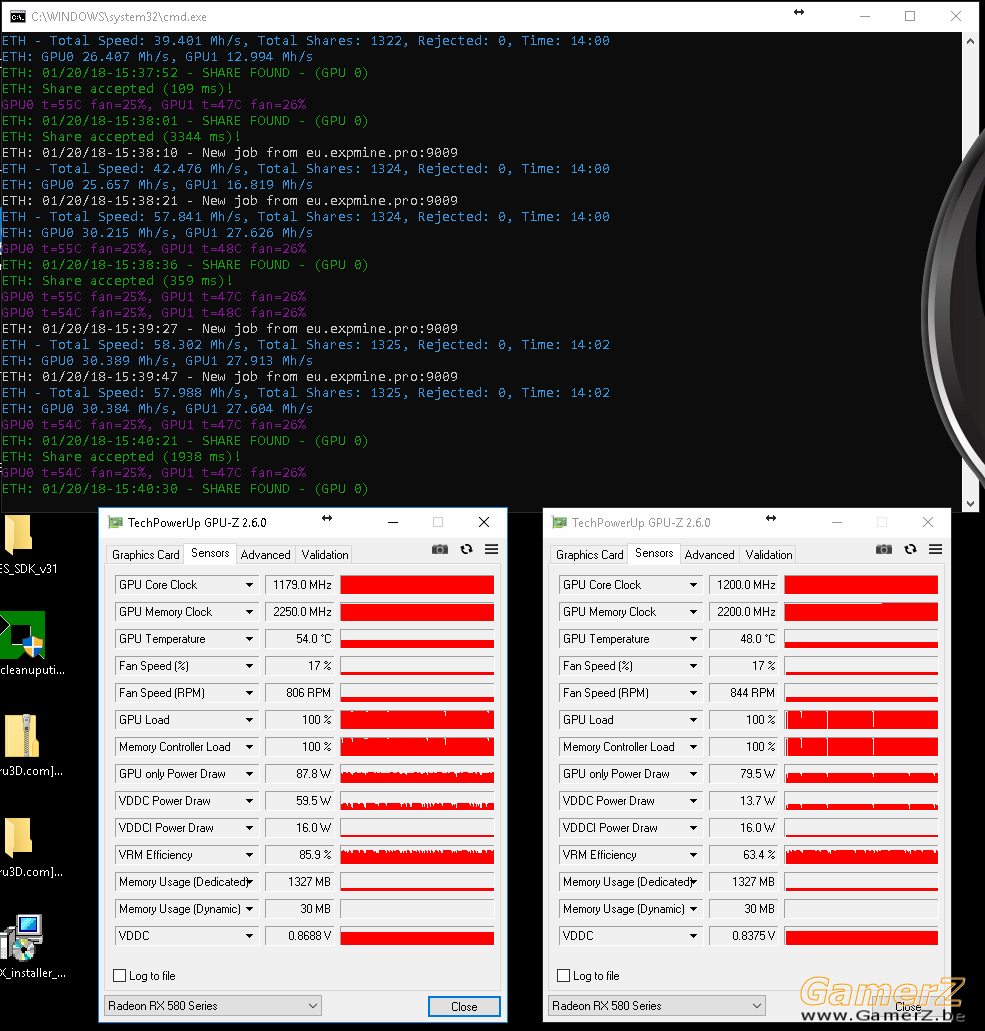Click GPU Load graph in right GPU-Z
Viewport: 985px width, 1031px height.
coord(861,719)
